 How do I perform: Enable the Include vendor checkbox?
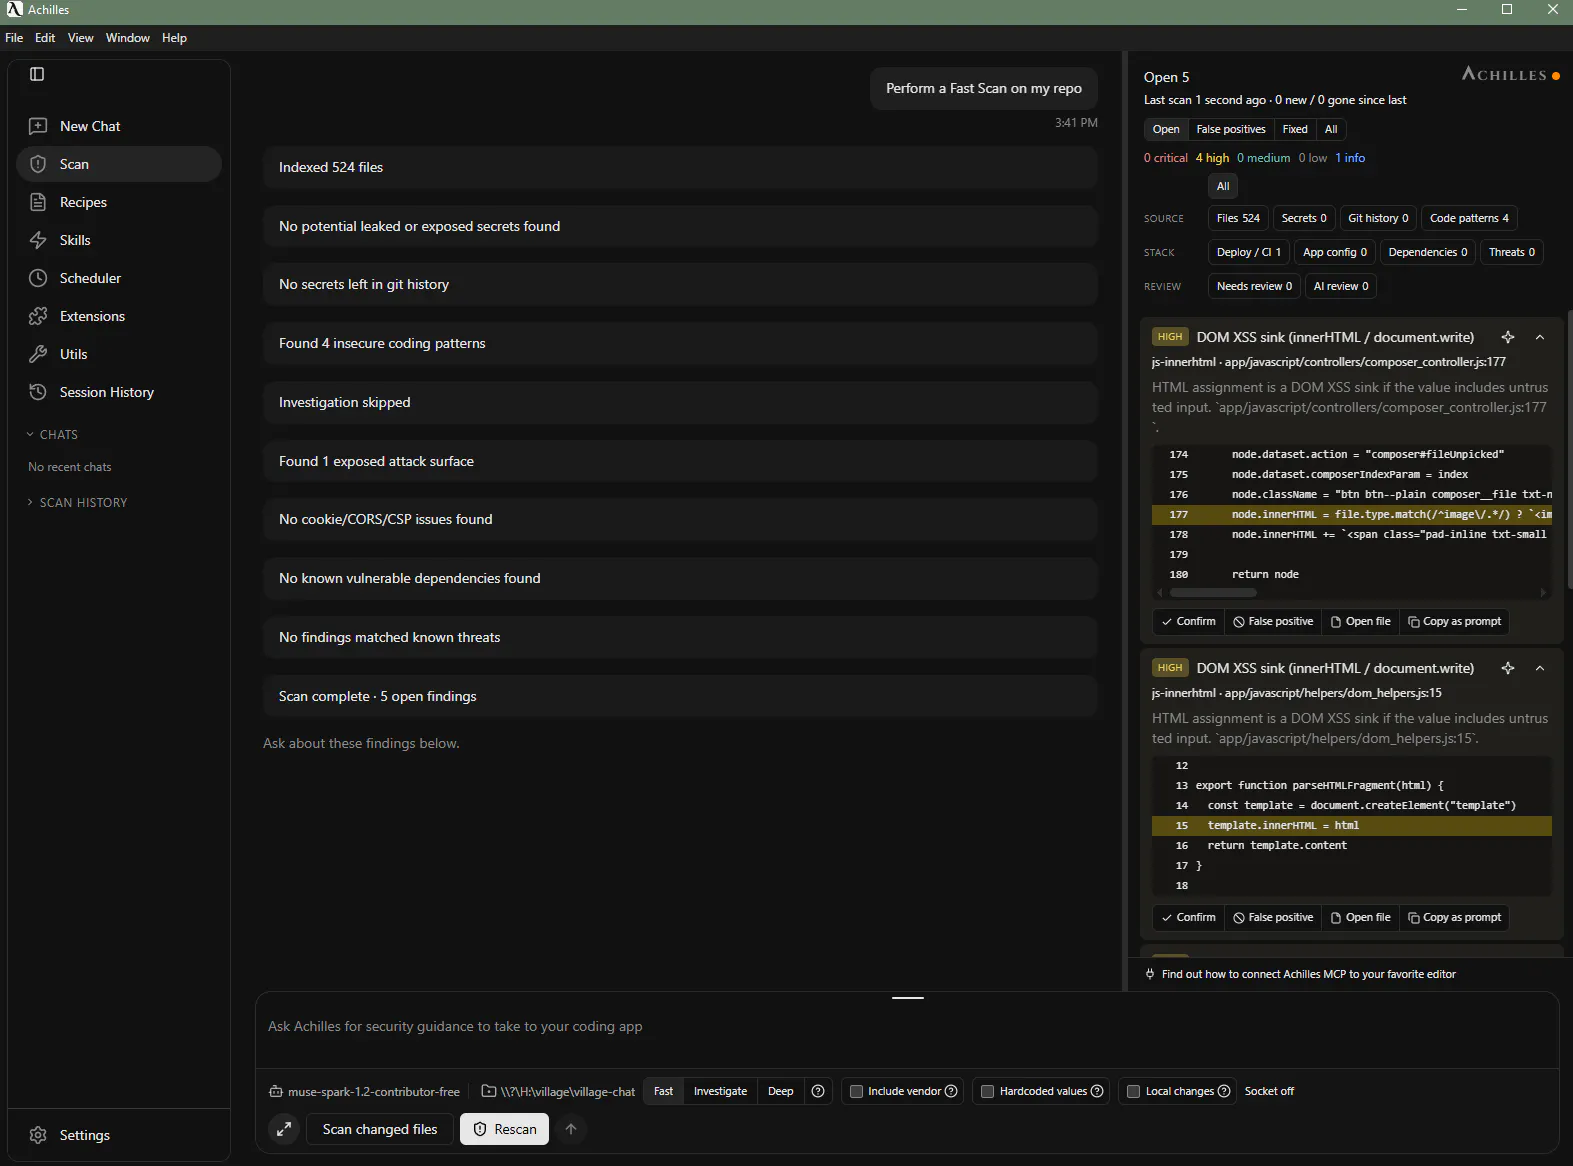pyautogui.click(x=856, y=1091)
